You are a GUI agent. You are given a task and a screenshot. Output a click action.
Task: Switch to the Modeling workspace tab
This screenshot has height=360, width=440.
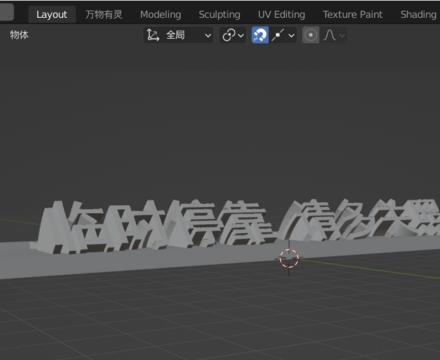coord(161,15)
